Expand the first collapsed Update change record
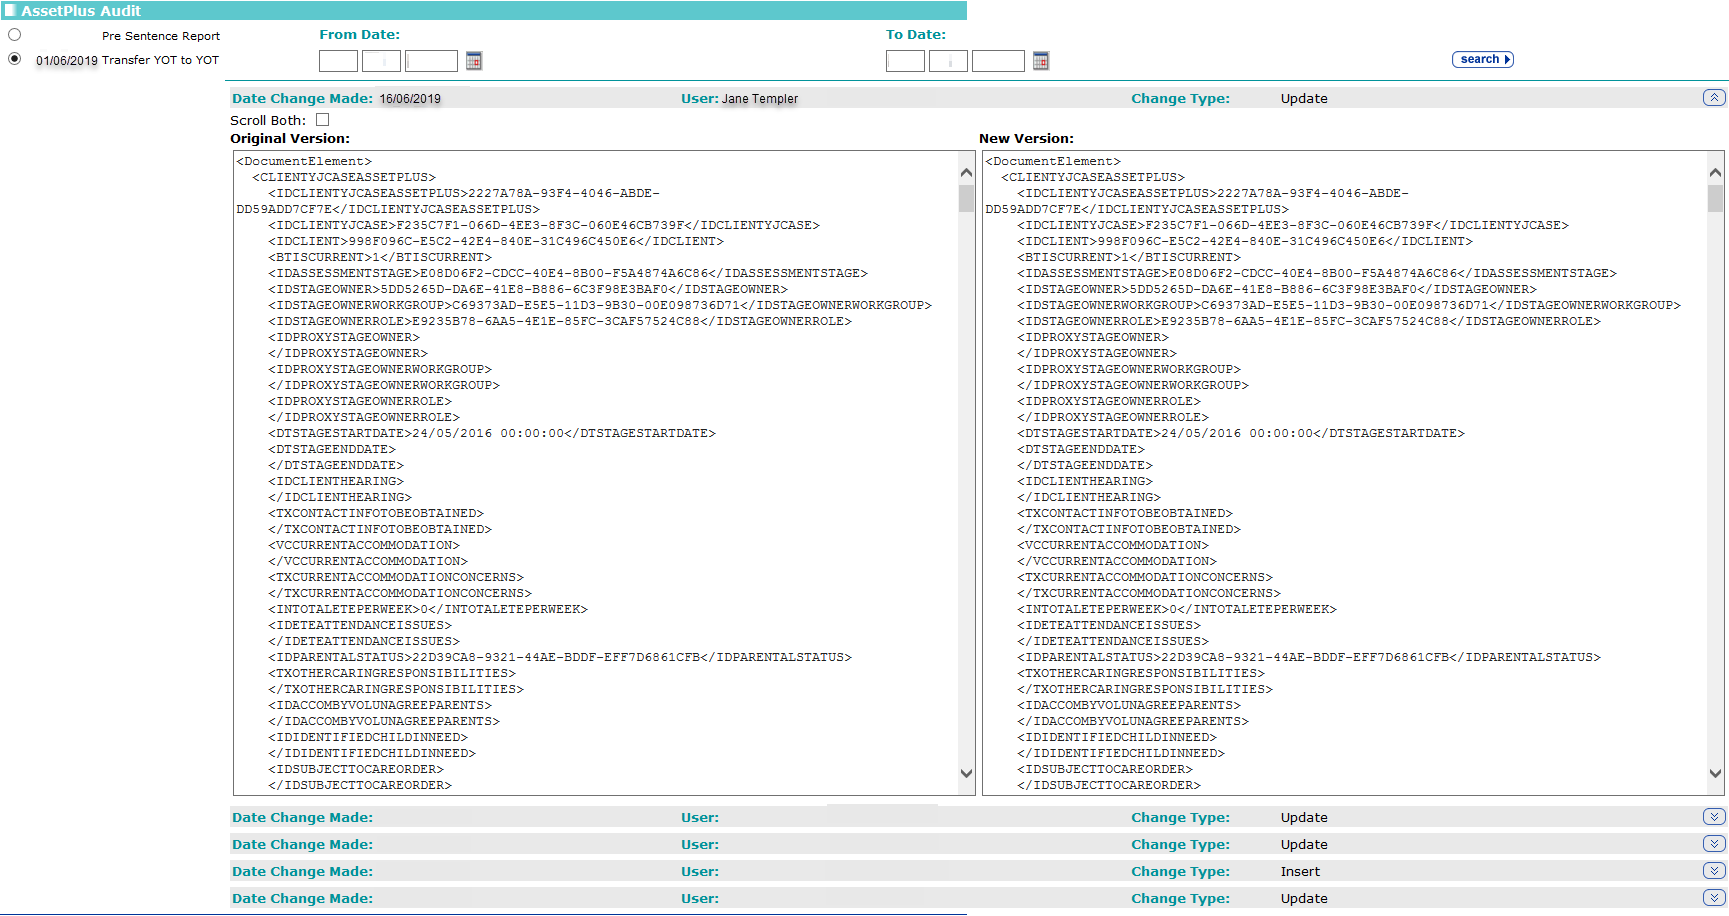Viewport: 1729px width, 916px height. 1714,817
